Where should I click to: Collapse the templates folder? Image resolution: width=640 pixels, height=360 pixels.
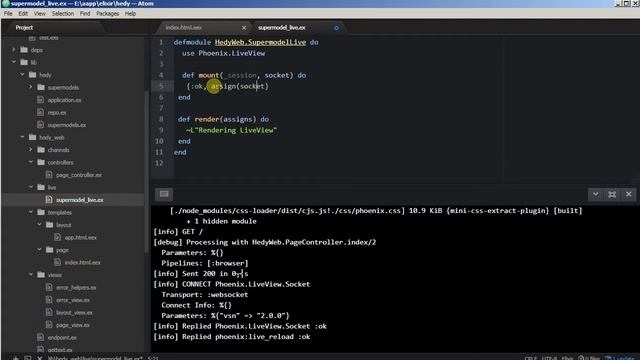coord(31,212)
